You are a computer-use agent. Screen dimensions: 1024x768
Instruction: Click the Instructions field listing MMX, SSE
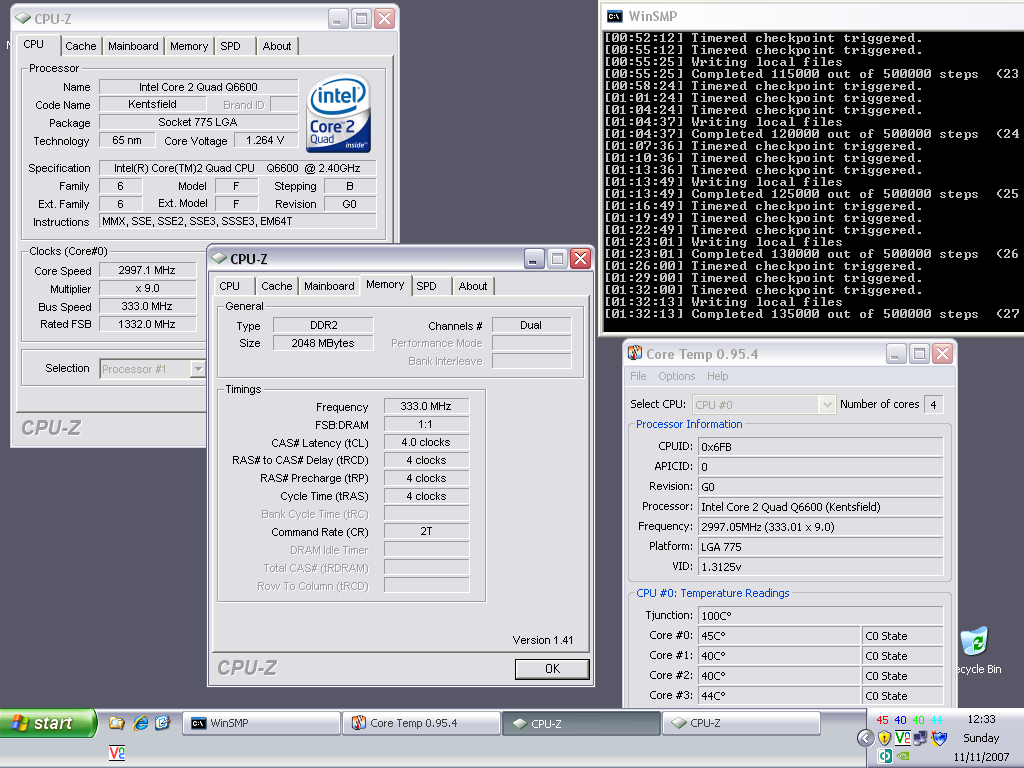click(x=238, y=221)
